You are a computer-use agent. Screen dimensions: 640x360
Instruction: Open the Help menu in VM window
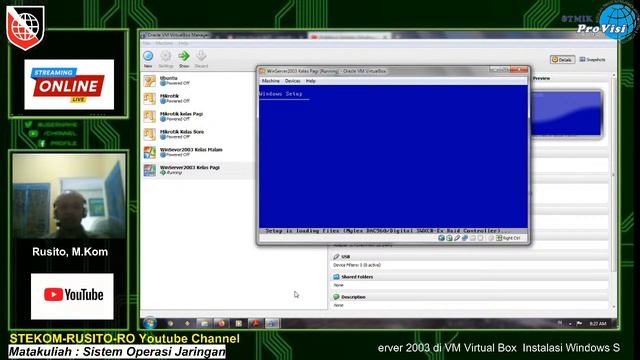point(311,81)
